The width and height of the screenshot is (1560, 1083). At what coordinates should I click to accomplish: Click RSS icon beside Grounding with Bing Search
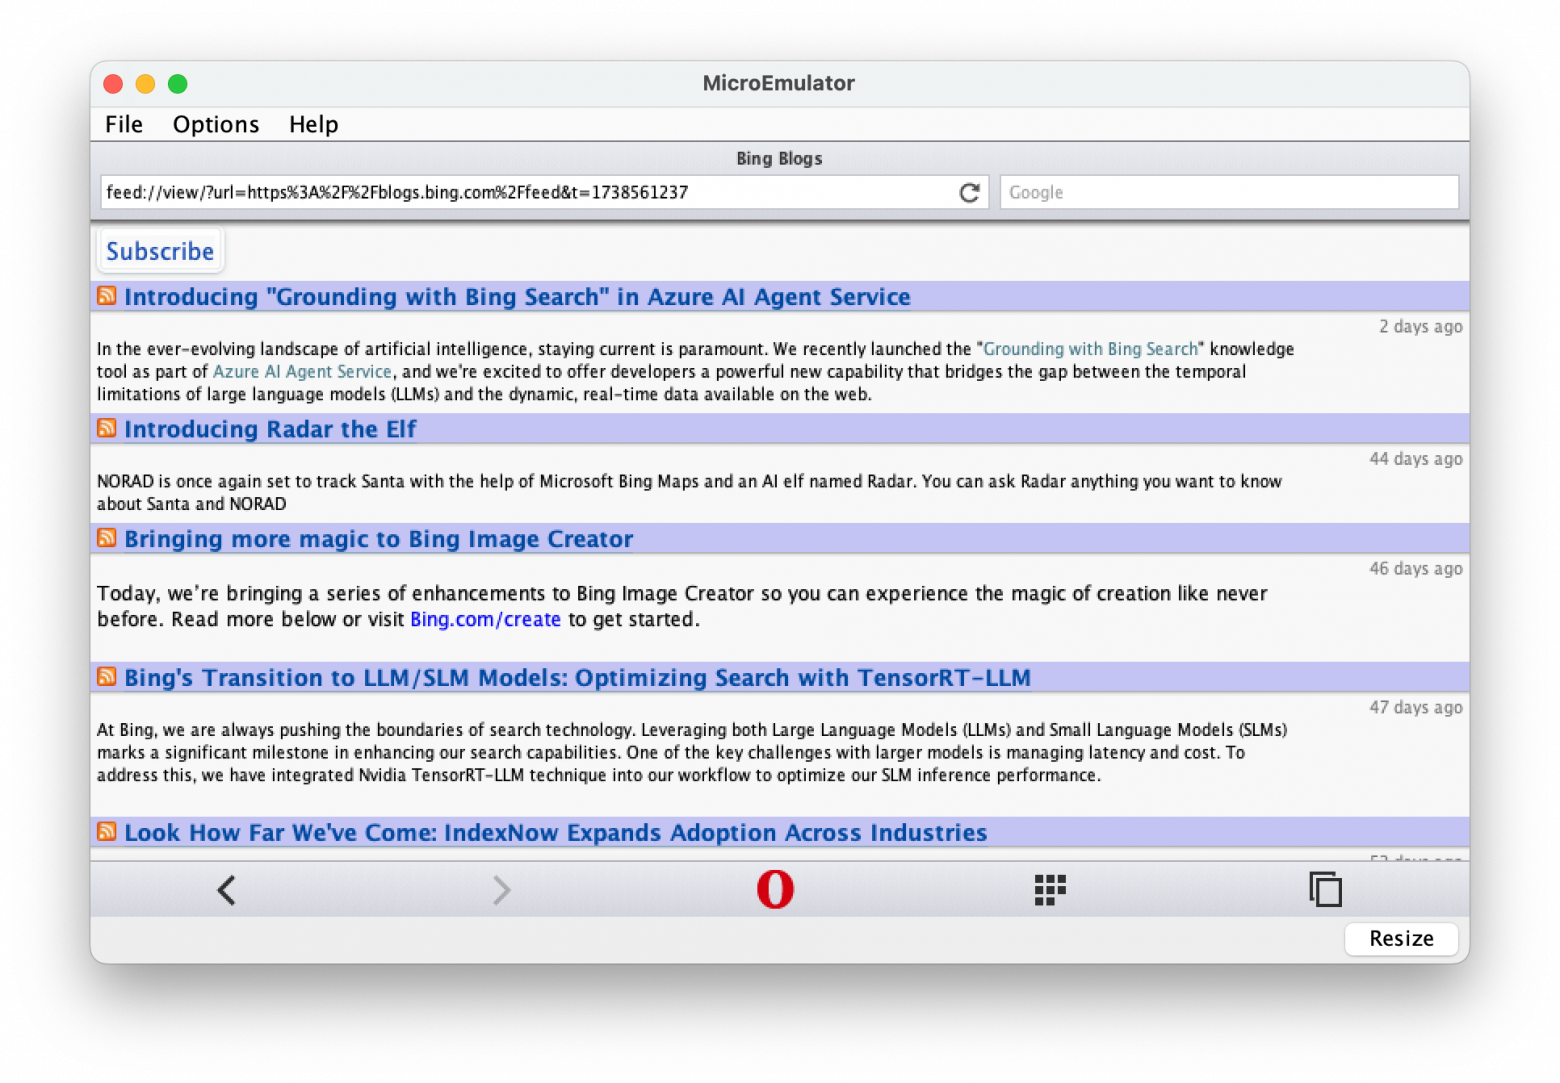[x=107, y=296]
